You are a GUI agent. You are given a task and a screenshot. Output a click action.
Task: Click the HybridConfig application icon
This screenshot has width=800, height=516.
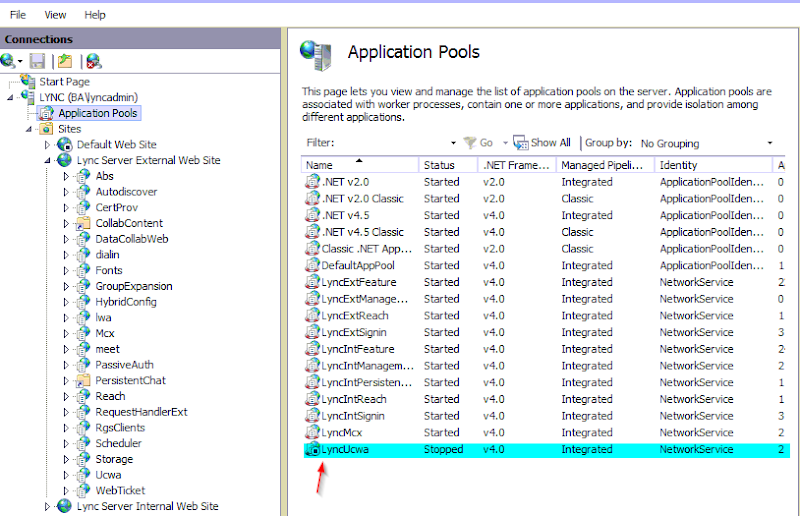(x=83, y=302)
